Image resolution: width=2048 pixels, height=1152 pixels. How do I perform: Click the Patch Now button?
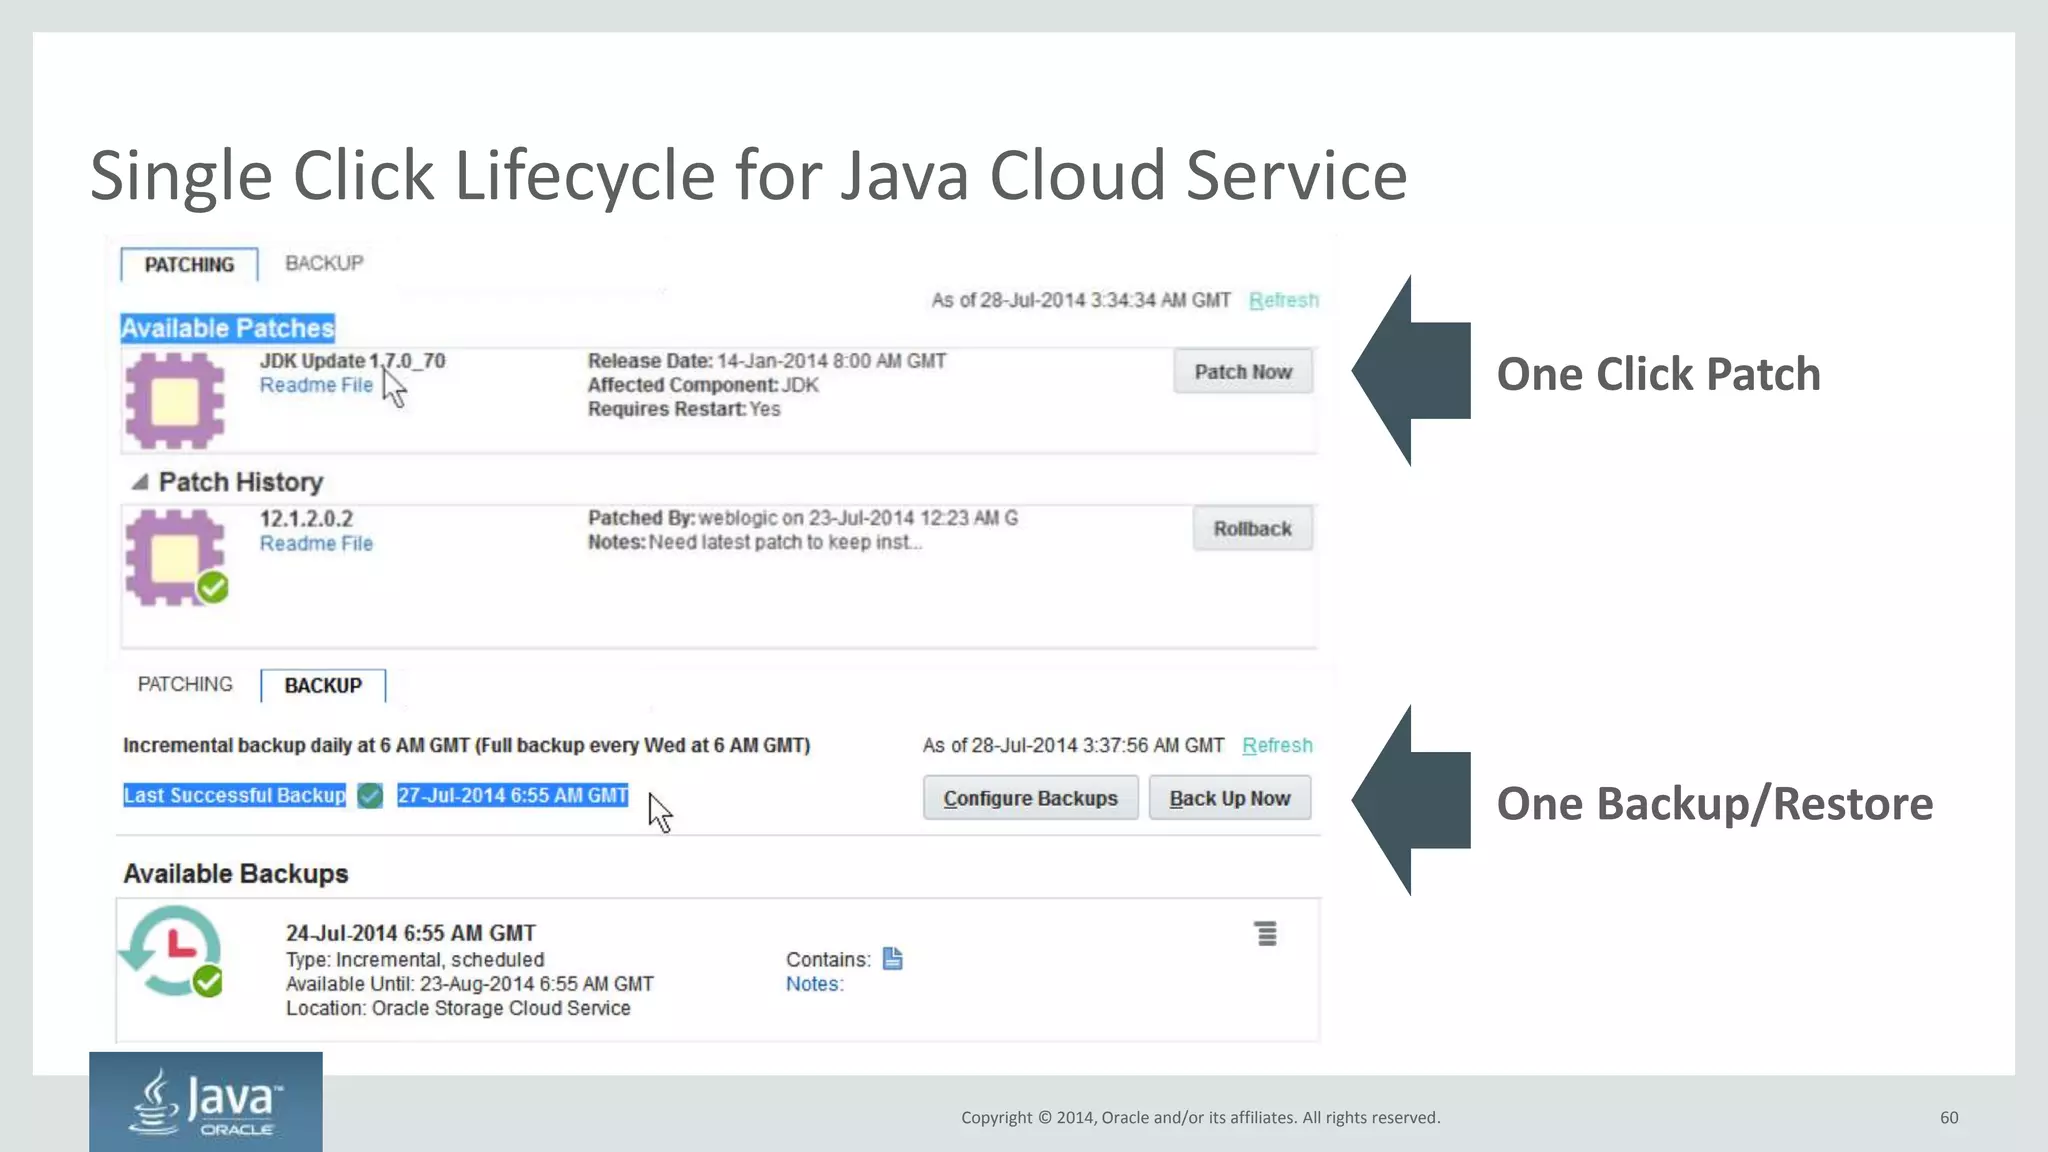pyautogui.click(x=1243, y=371)
